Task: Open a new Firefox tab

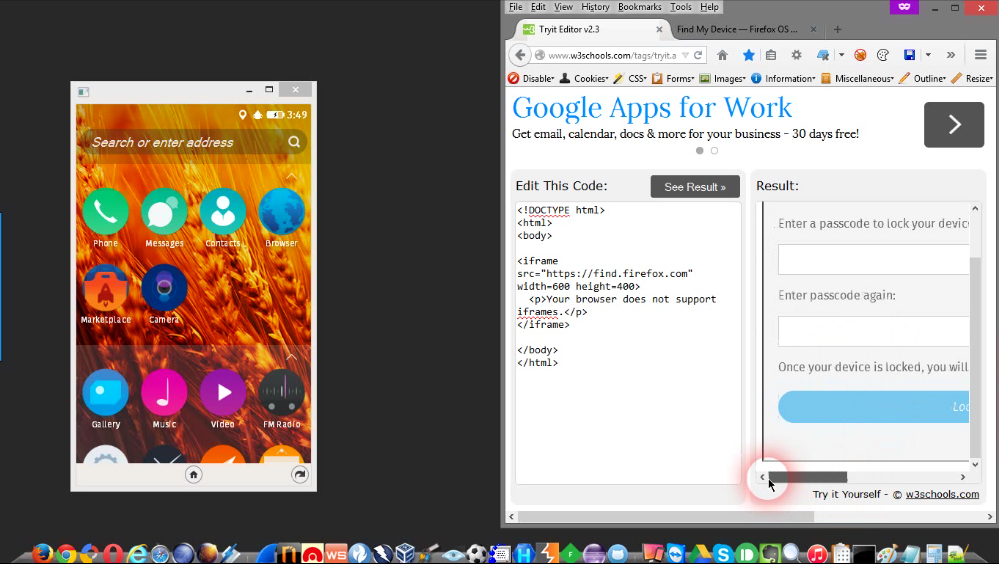Action: coord(837,29)
